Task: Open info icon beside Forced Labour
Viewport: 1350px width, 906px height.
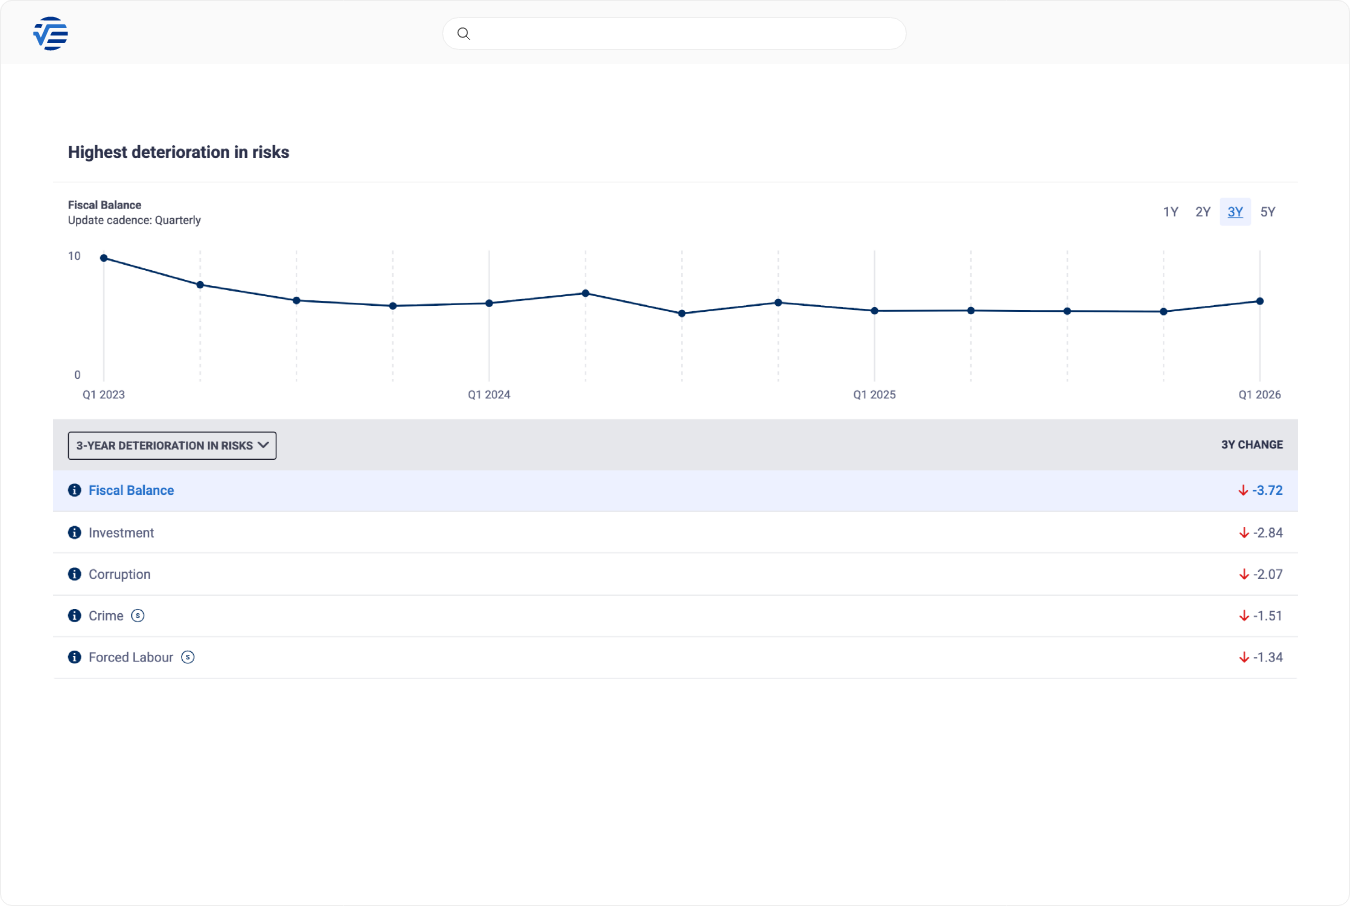Action: pos(74,658)
